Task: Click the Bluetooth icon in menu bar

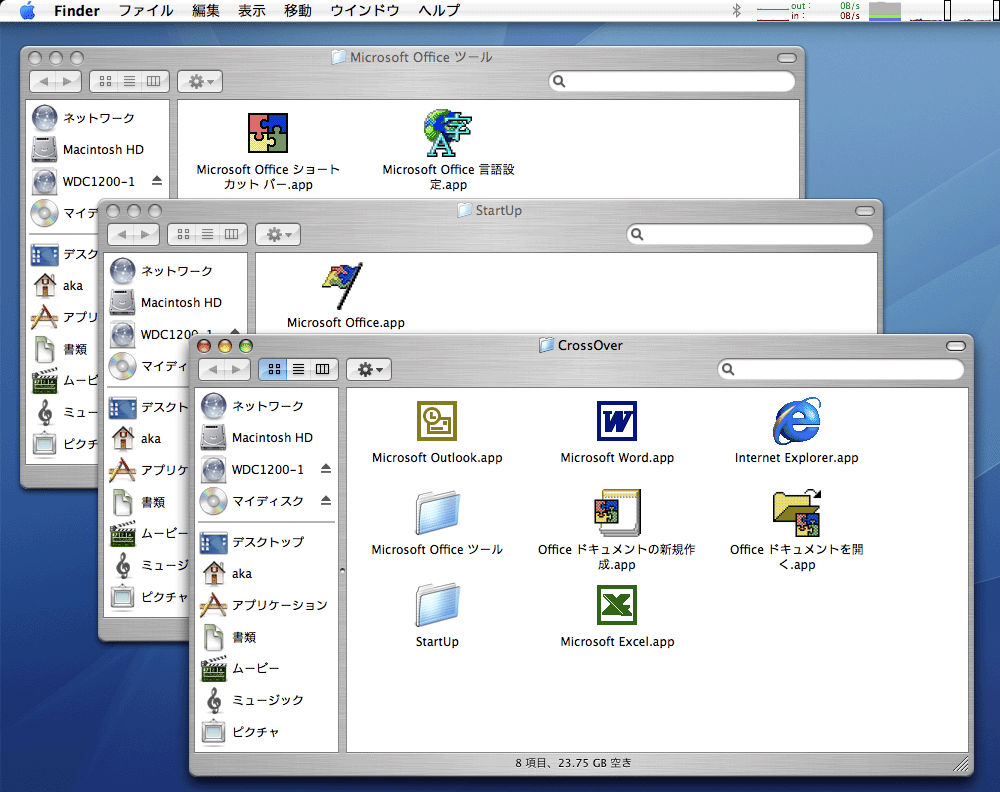Action: tap(737, 10)
